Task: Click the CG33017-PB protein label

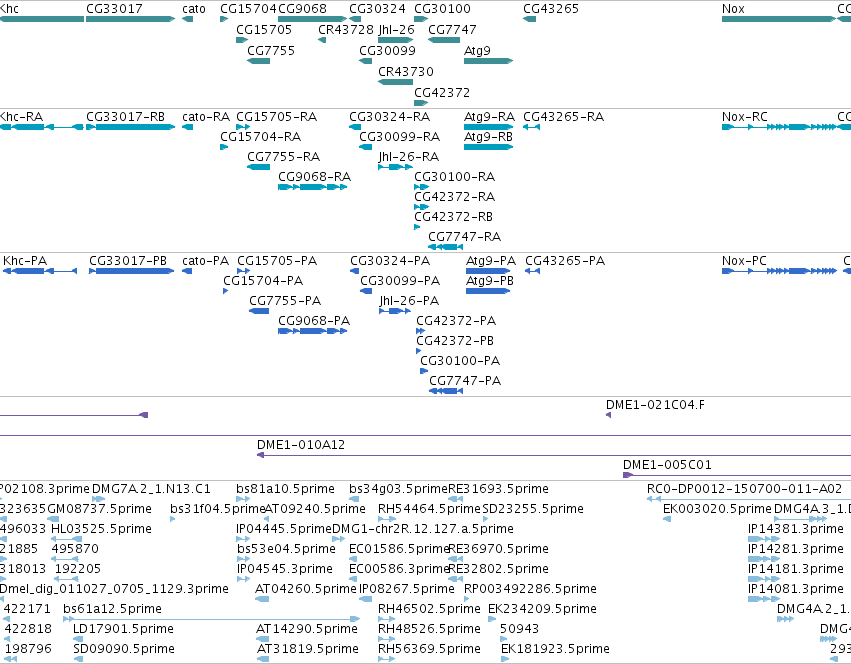Action: click(x=128, y=261)
